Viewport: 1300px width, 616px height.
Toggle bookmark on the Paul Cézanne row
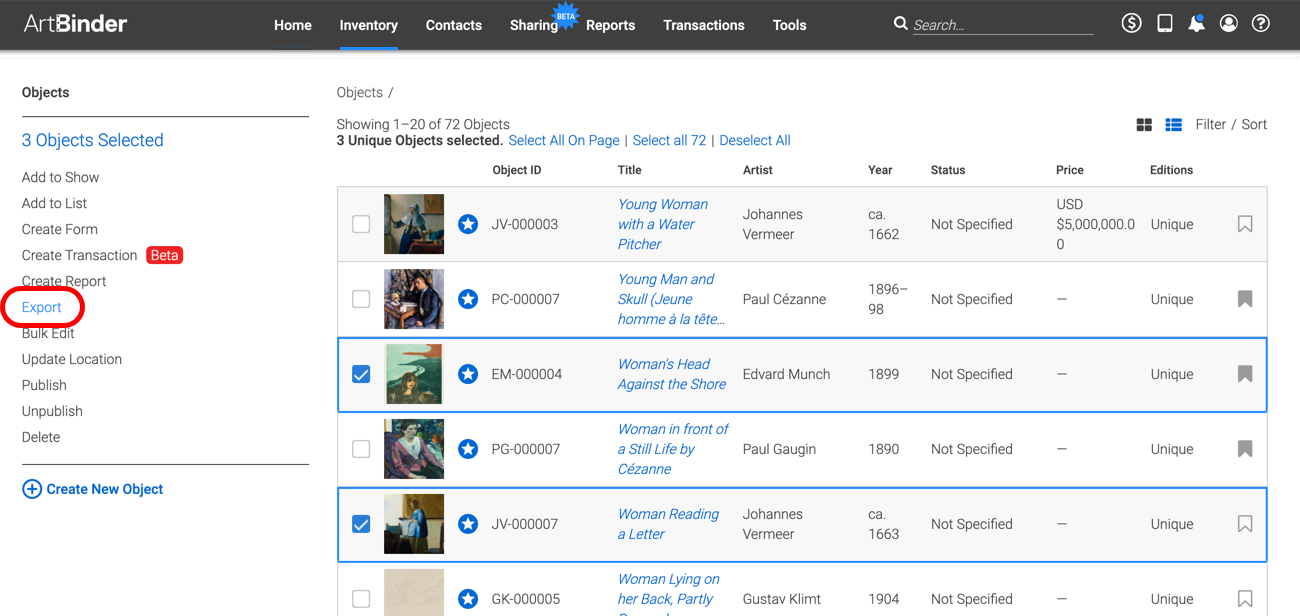(1245, 299)
